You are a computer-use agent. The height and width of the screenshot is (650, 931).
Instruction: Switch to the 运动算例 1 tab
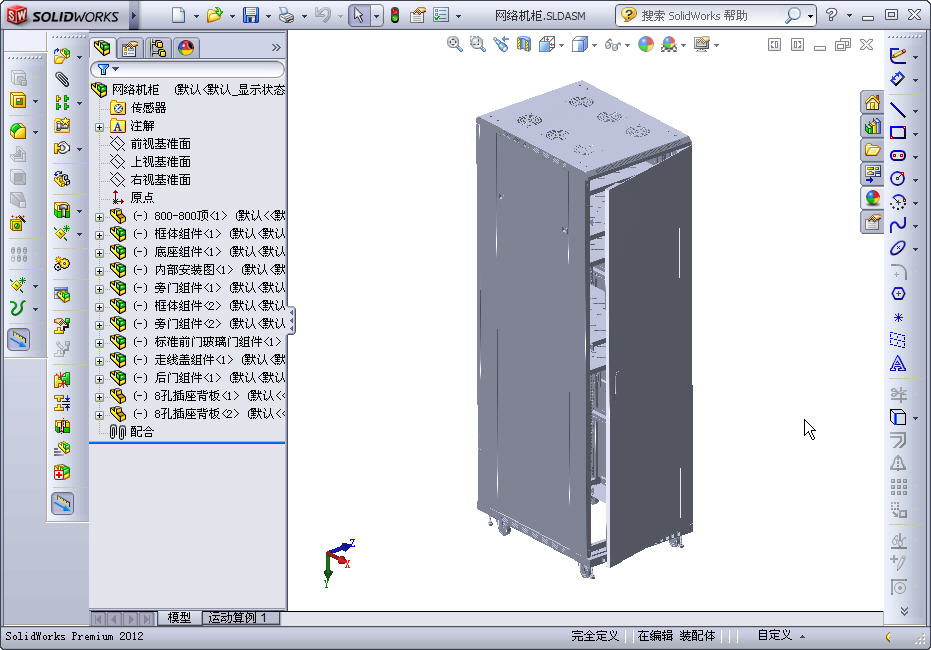click(x=240, y=618)
